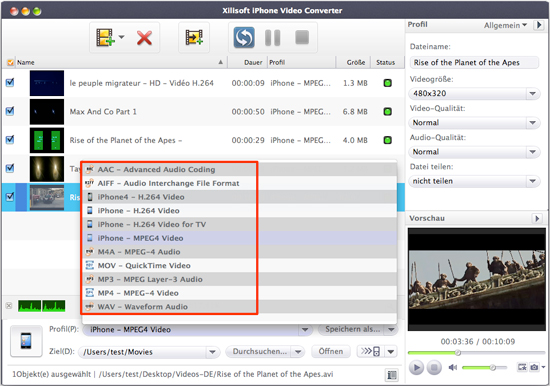Click the preview fullscreen icon
This screenshot has width=550, height=386.
click(x=522, y=367)
